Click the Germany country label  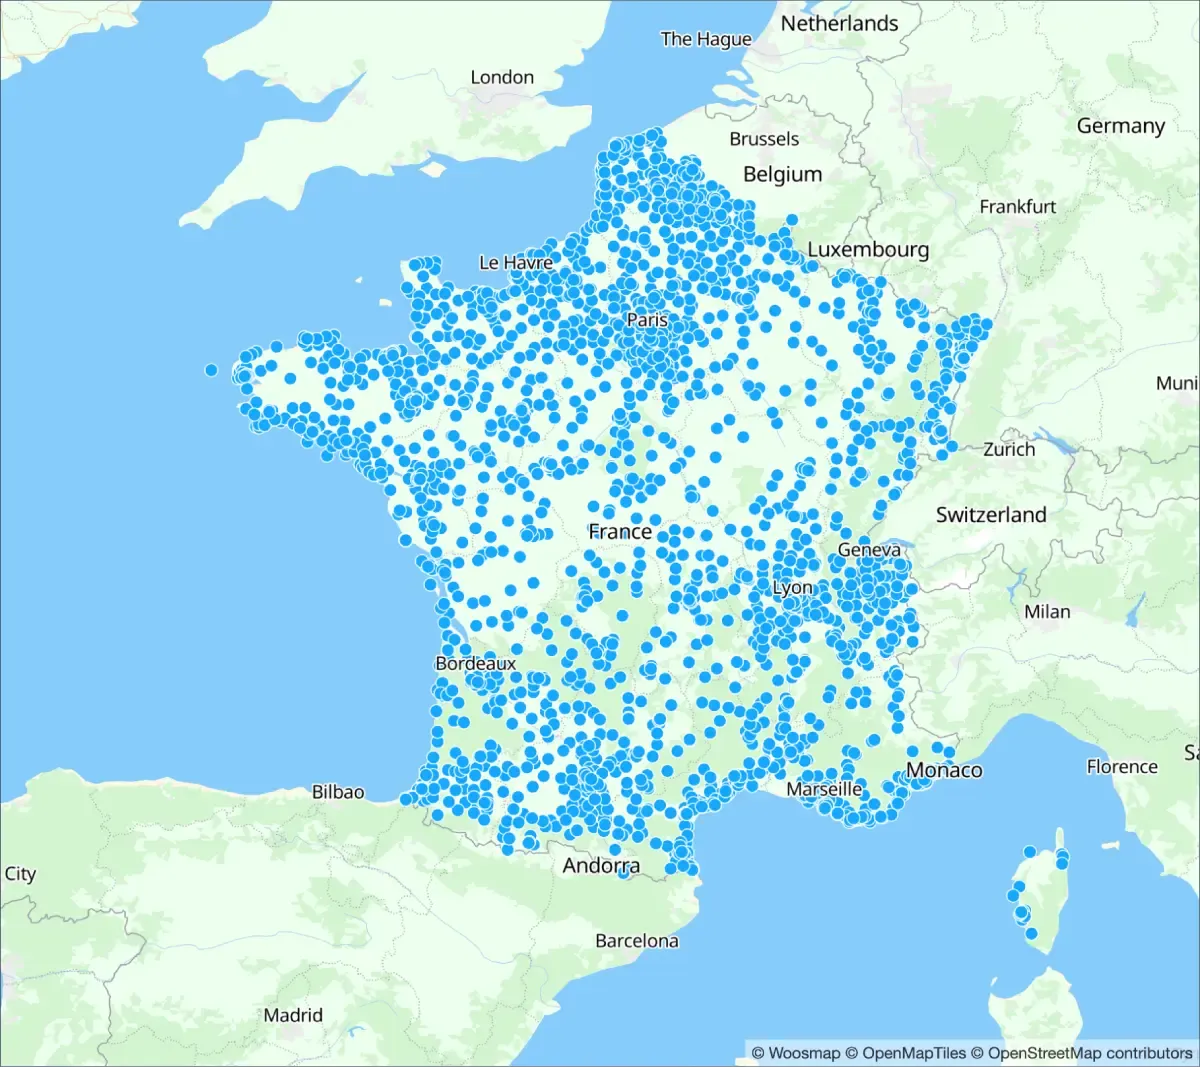pyautogui.click(x=1121, y=126)
